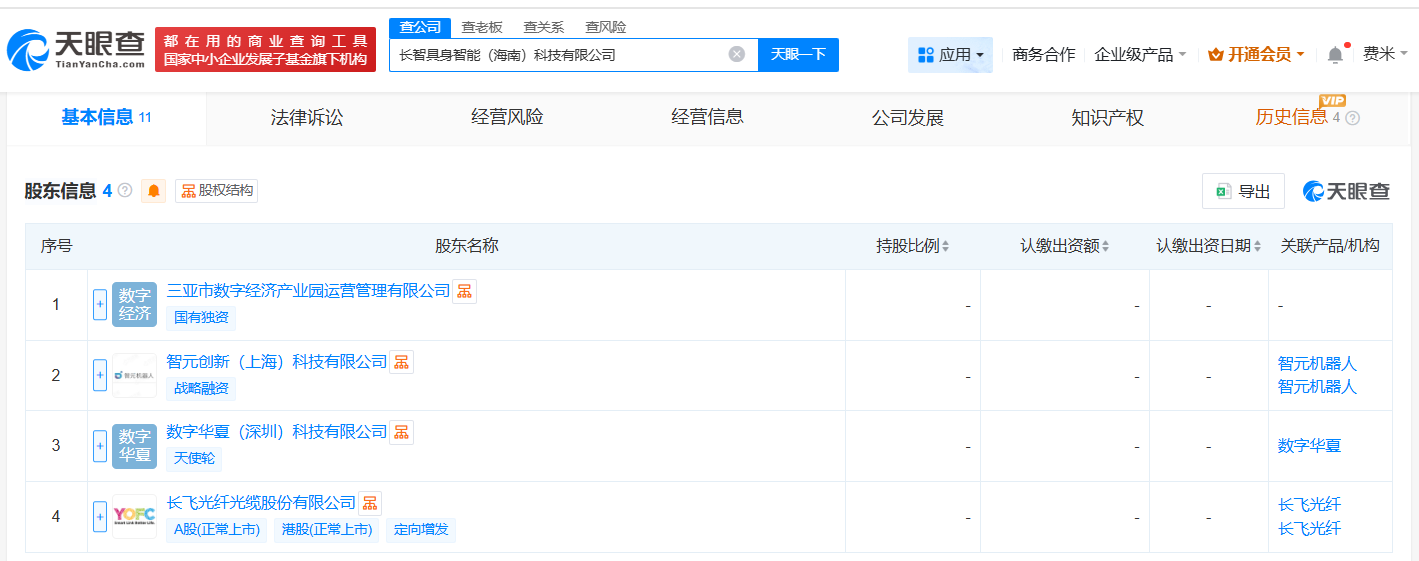Expand the 开通会员 membership dropdown
This screenshot has width=1419, height=561.
[x=1256, y=55]
